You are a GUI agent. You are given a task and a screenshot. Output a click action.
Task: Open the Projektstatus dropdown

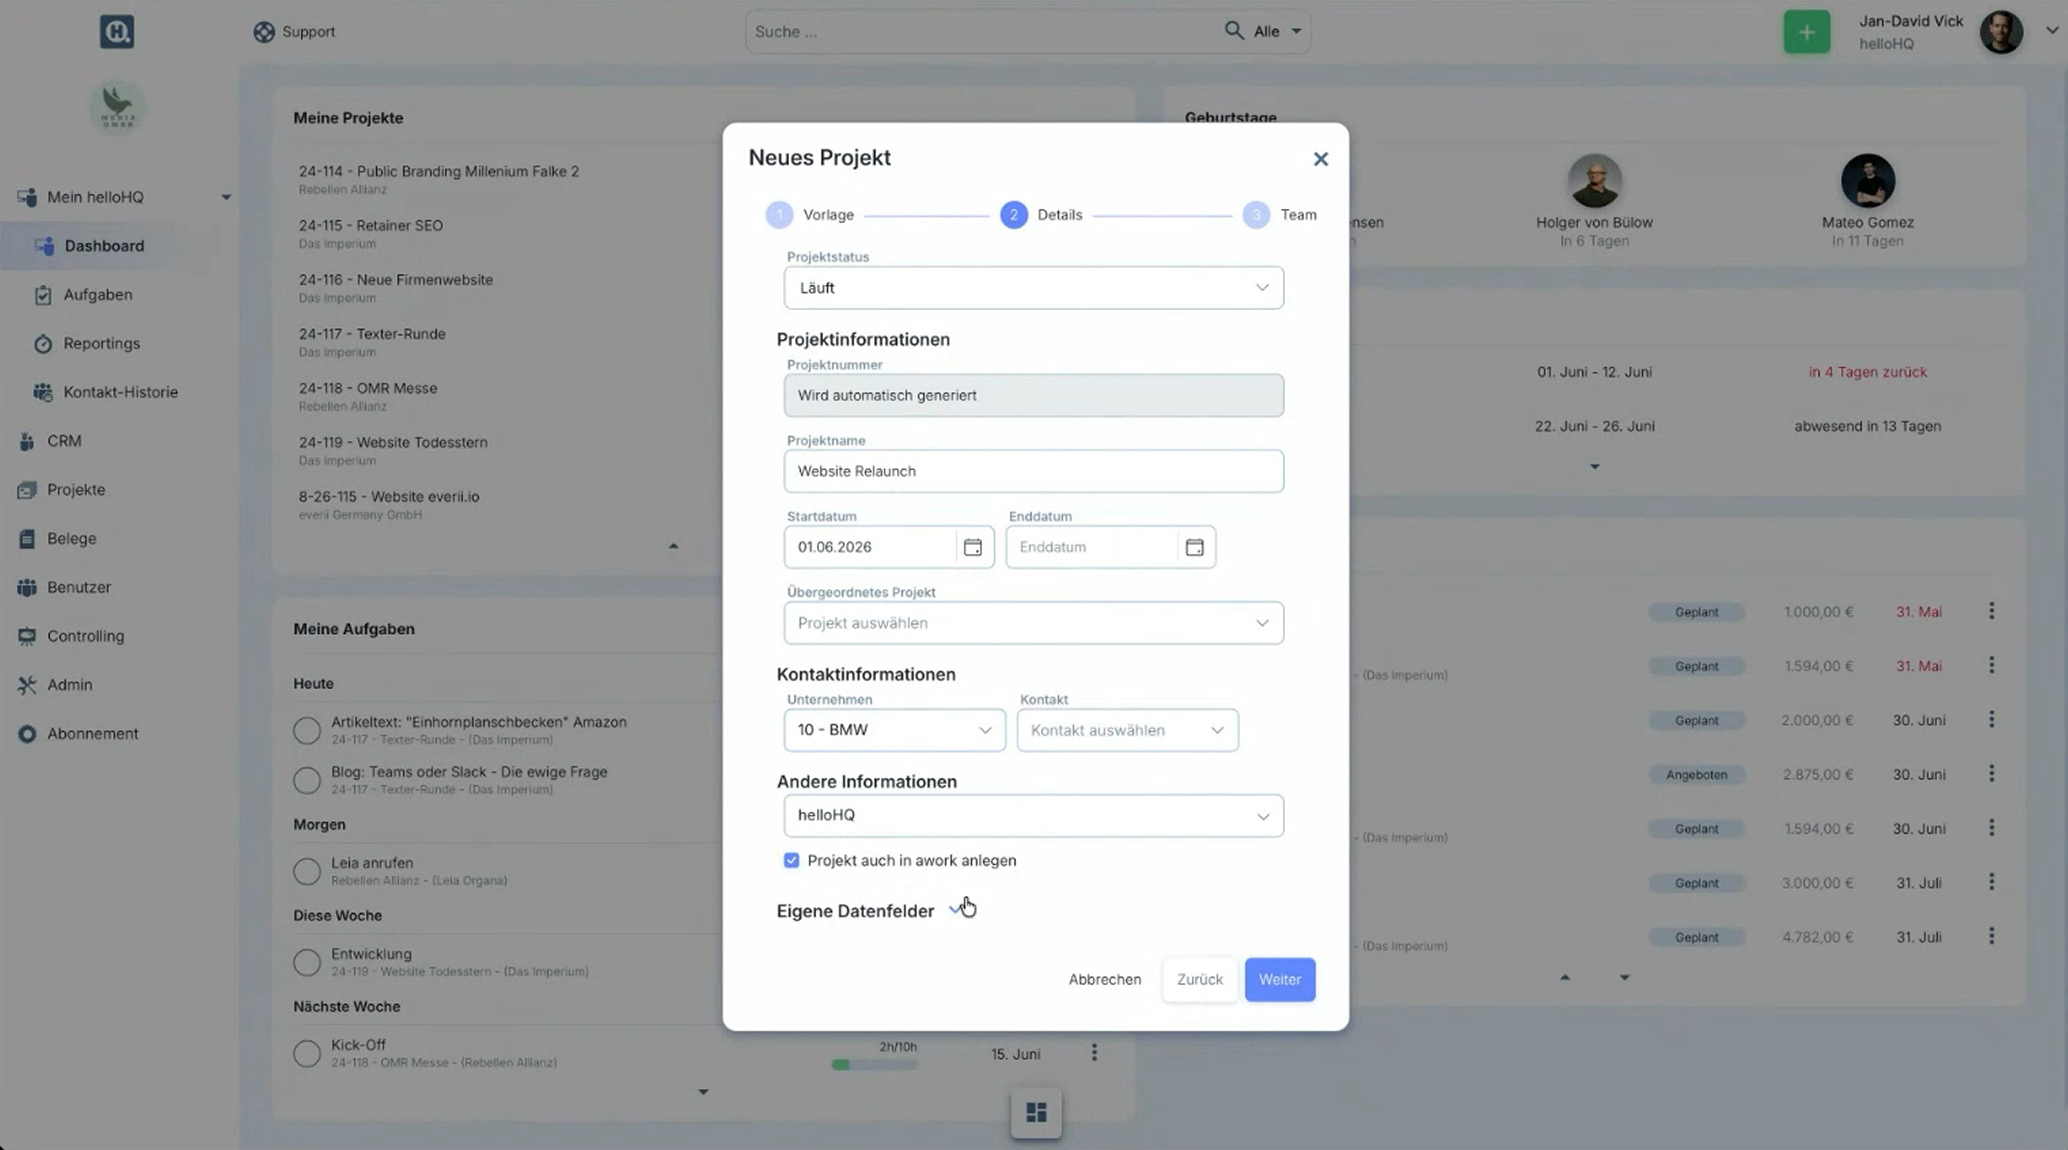tap(1033, 288)
